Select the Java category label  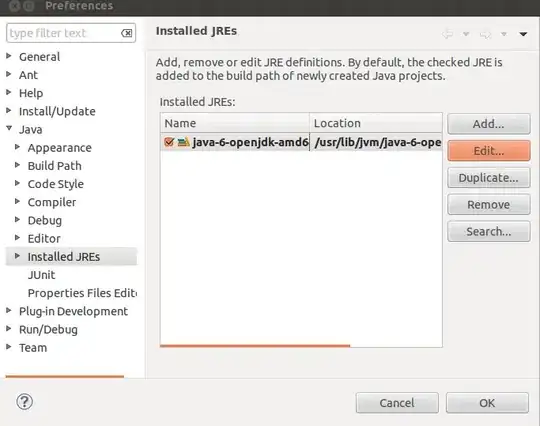point(31,130)
